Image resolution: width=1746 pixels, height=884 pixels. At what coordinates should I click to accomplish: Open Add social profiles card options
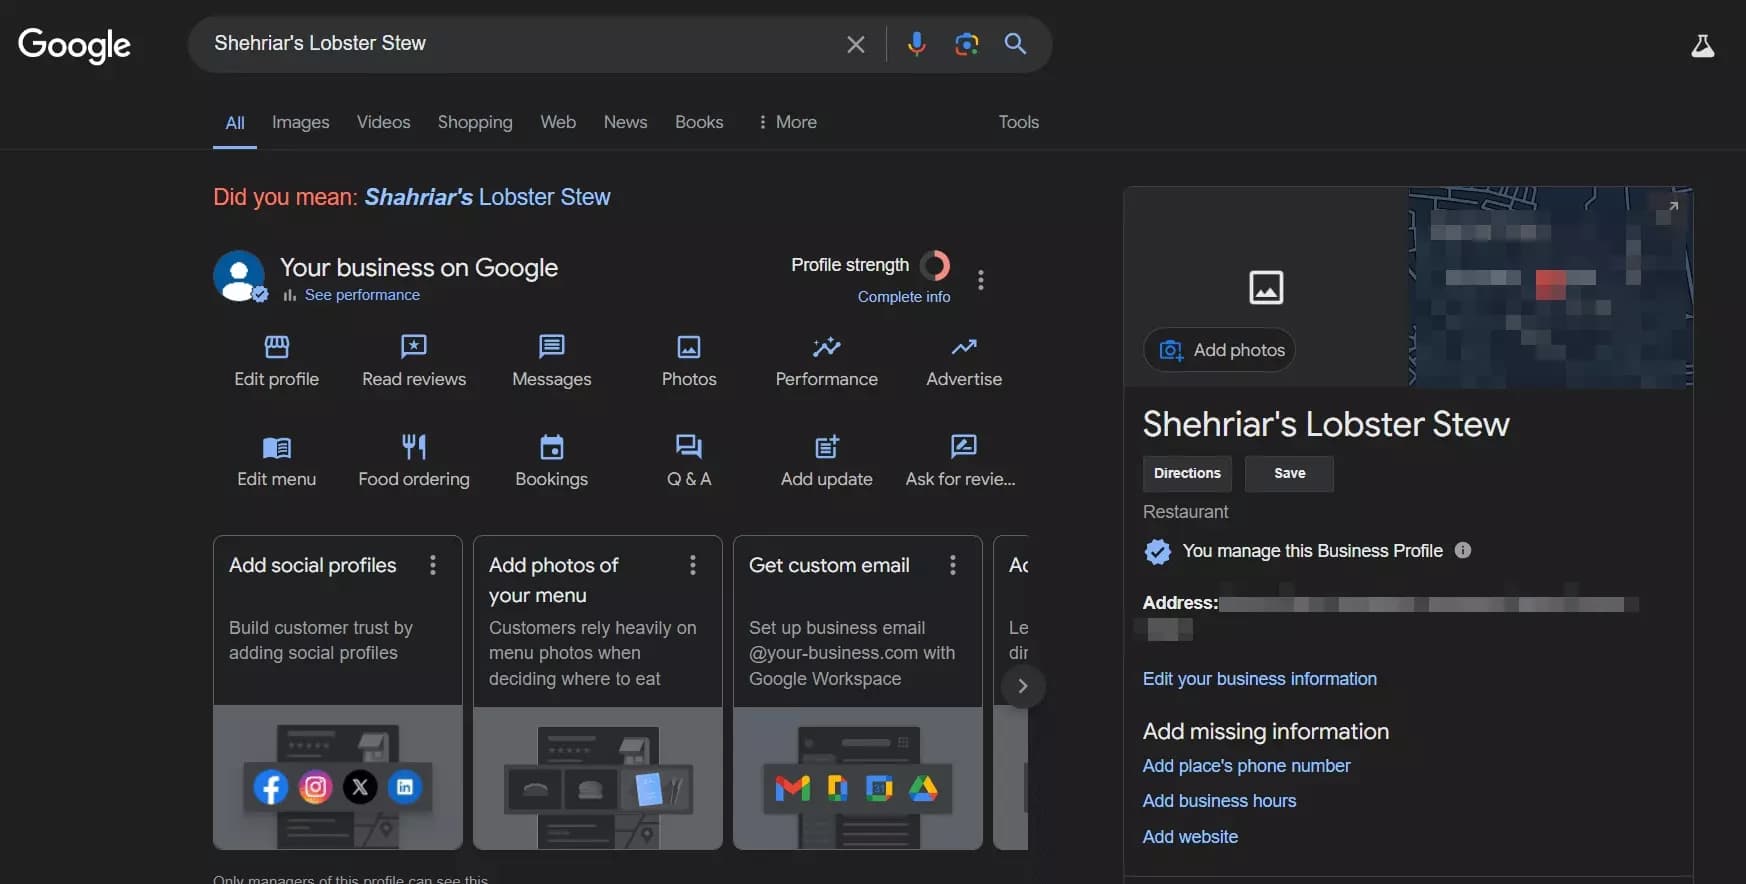(x=433, y=566)
